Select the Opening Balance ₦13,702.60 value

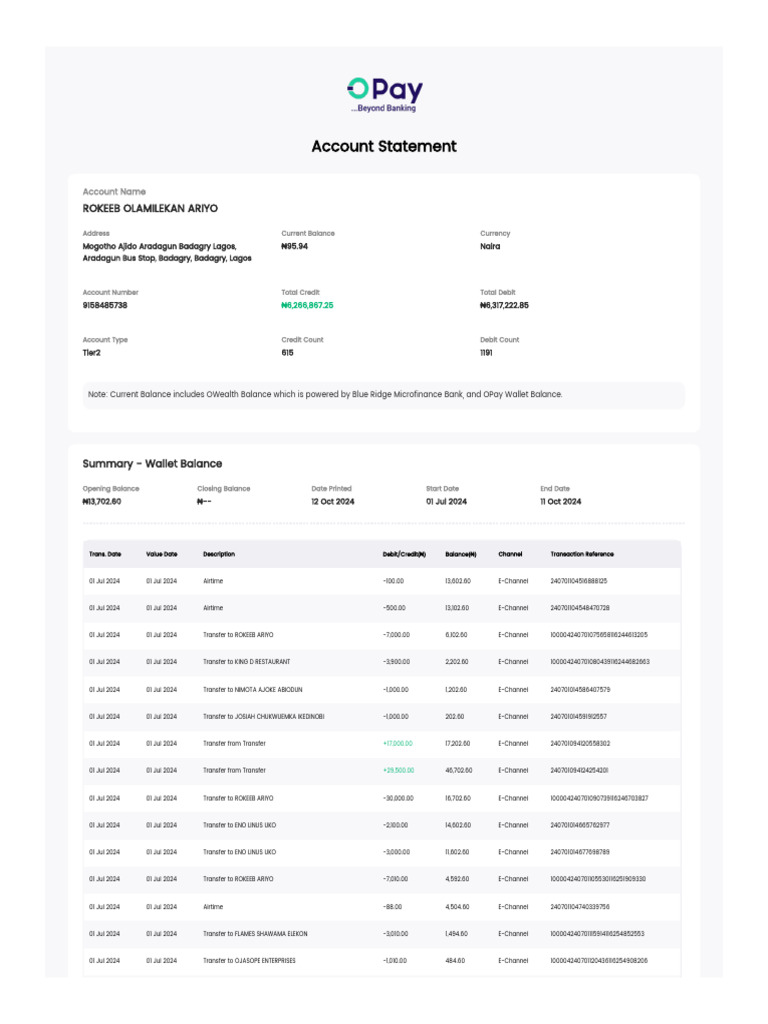pos(102,501)
